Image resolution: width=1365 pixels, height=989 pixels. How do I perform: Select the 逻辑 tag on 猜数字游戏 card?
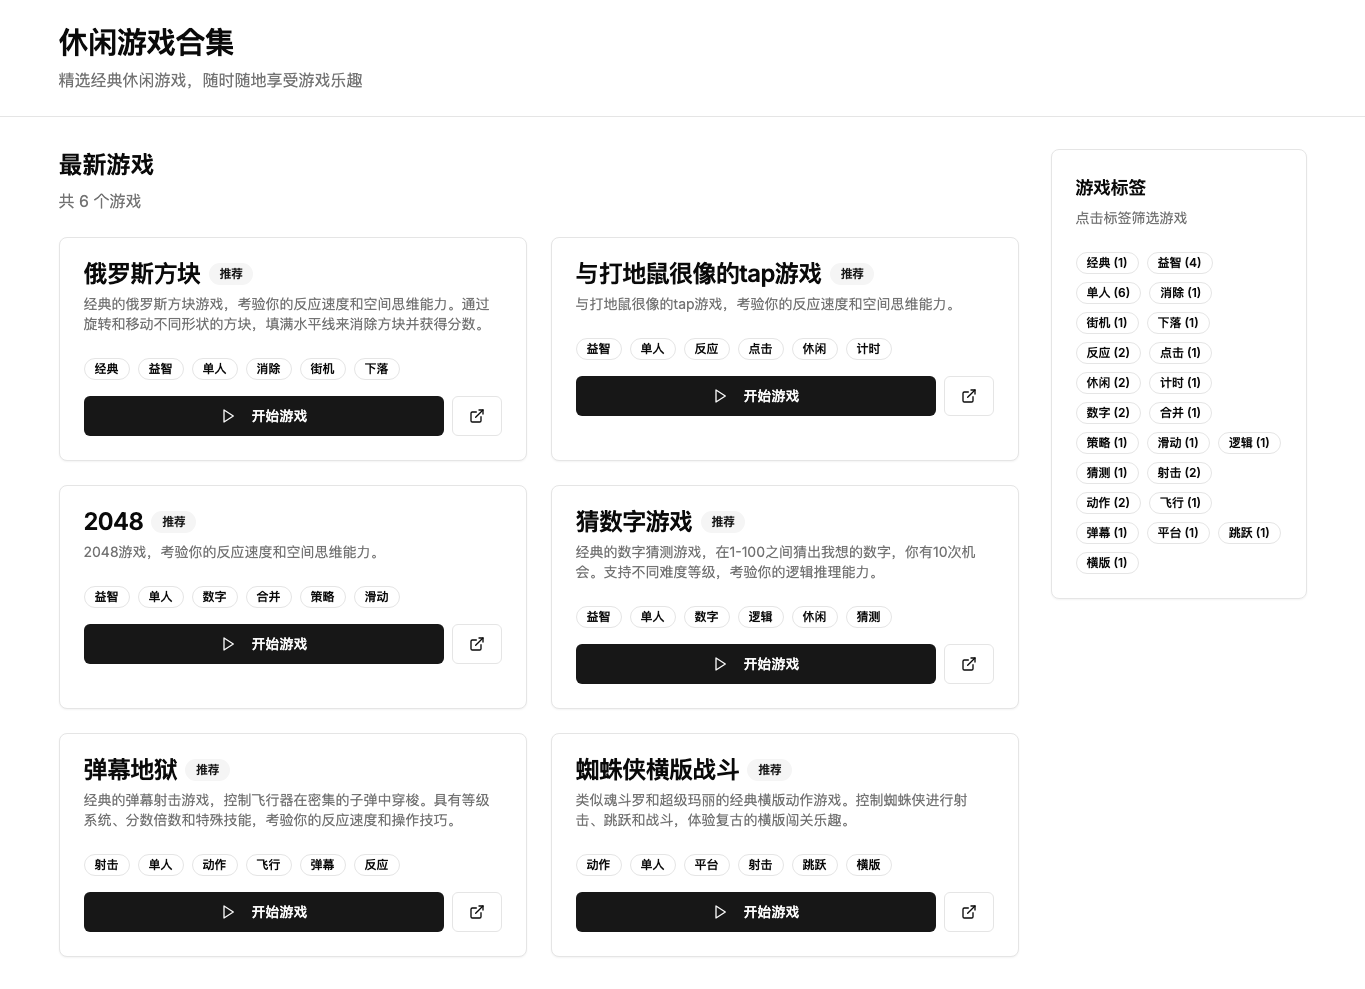coord(760,617)
